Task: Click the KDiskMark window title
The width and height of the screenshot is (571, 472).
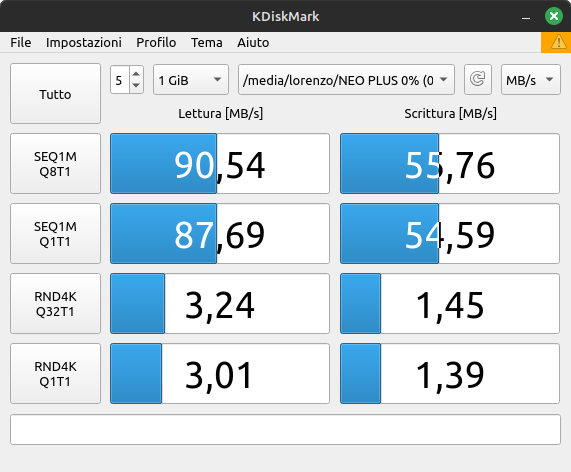Action: tap(286, 16)
